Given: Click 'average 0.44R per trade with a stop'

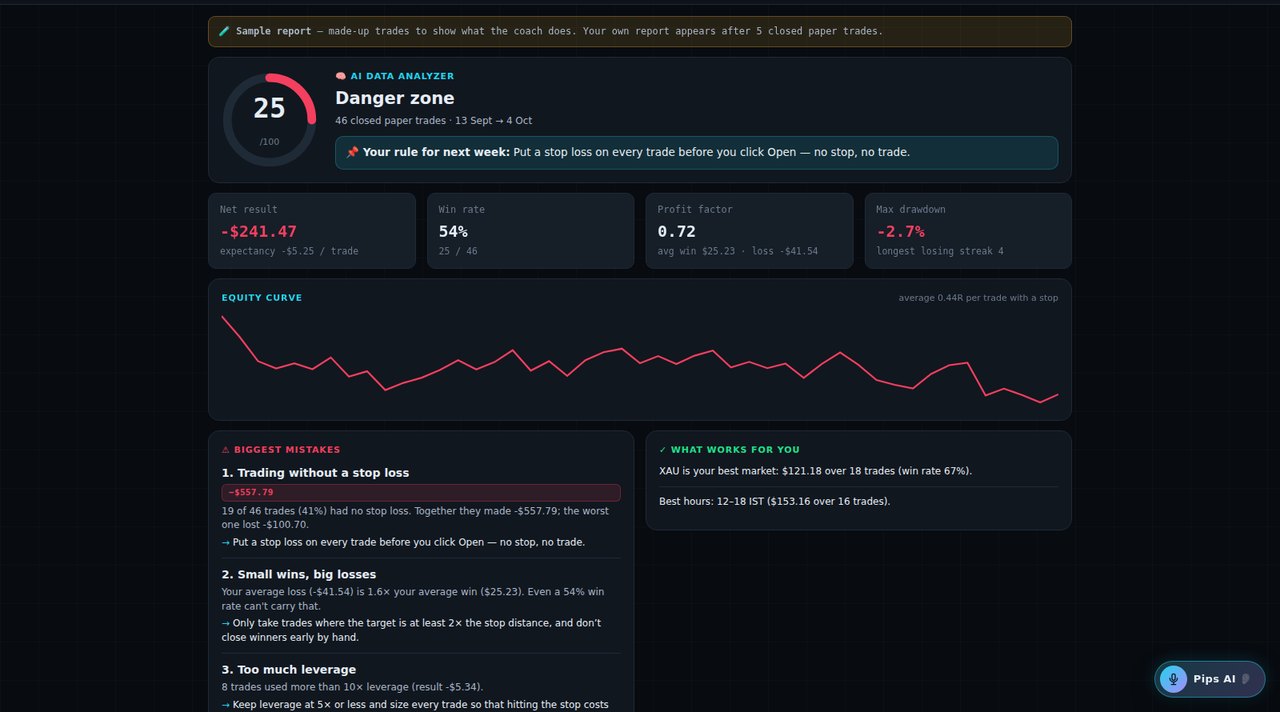Looking at the screenshot, I should [x=978, y=298].
